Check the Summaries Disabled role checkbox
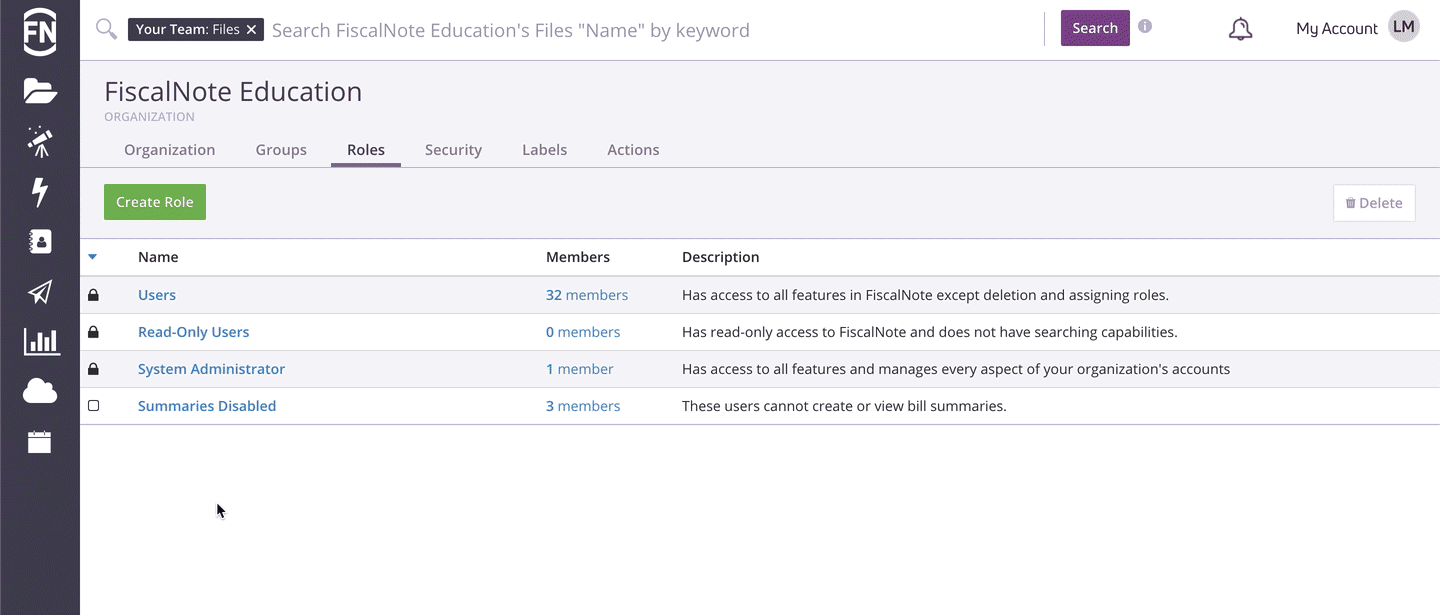The height and width of the screenshot is (615, 1440). point(93,406)
